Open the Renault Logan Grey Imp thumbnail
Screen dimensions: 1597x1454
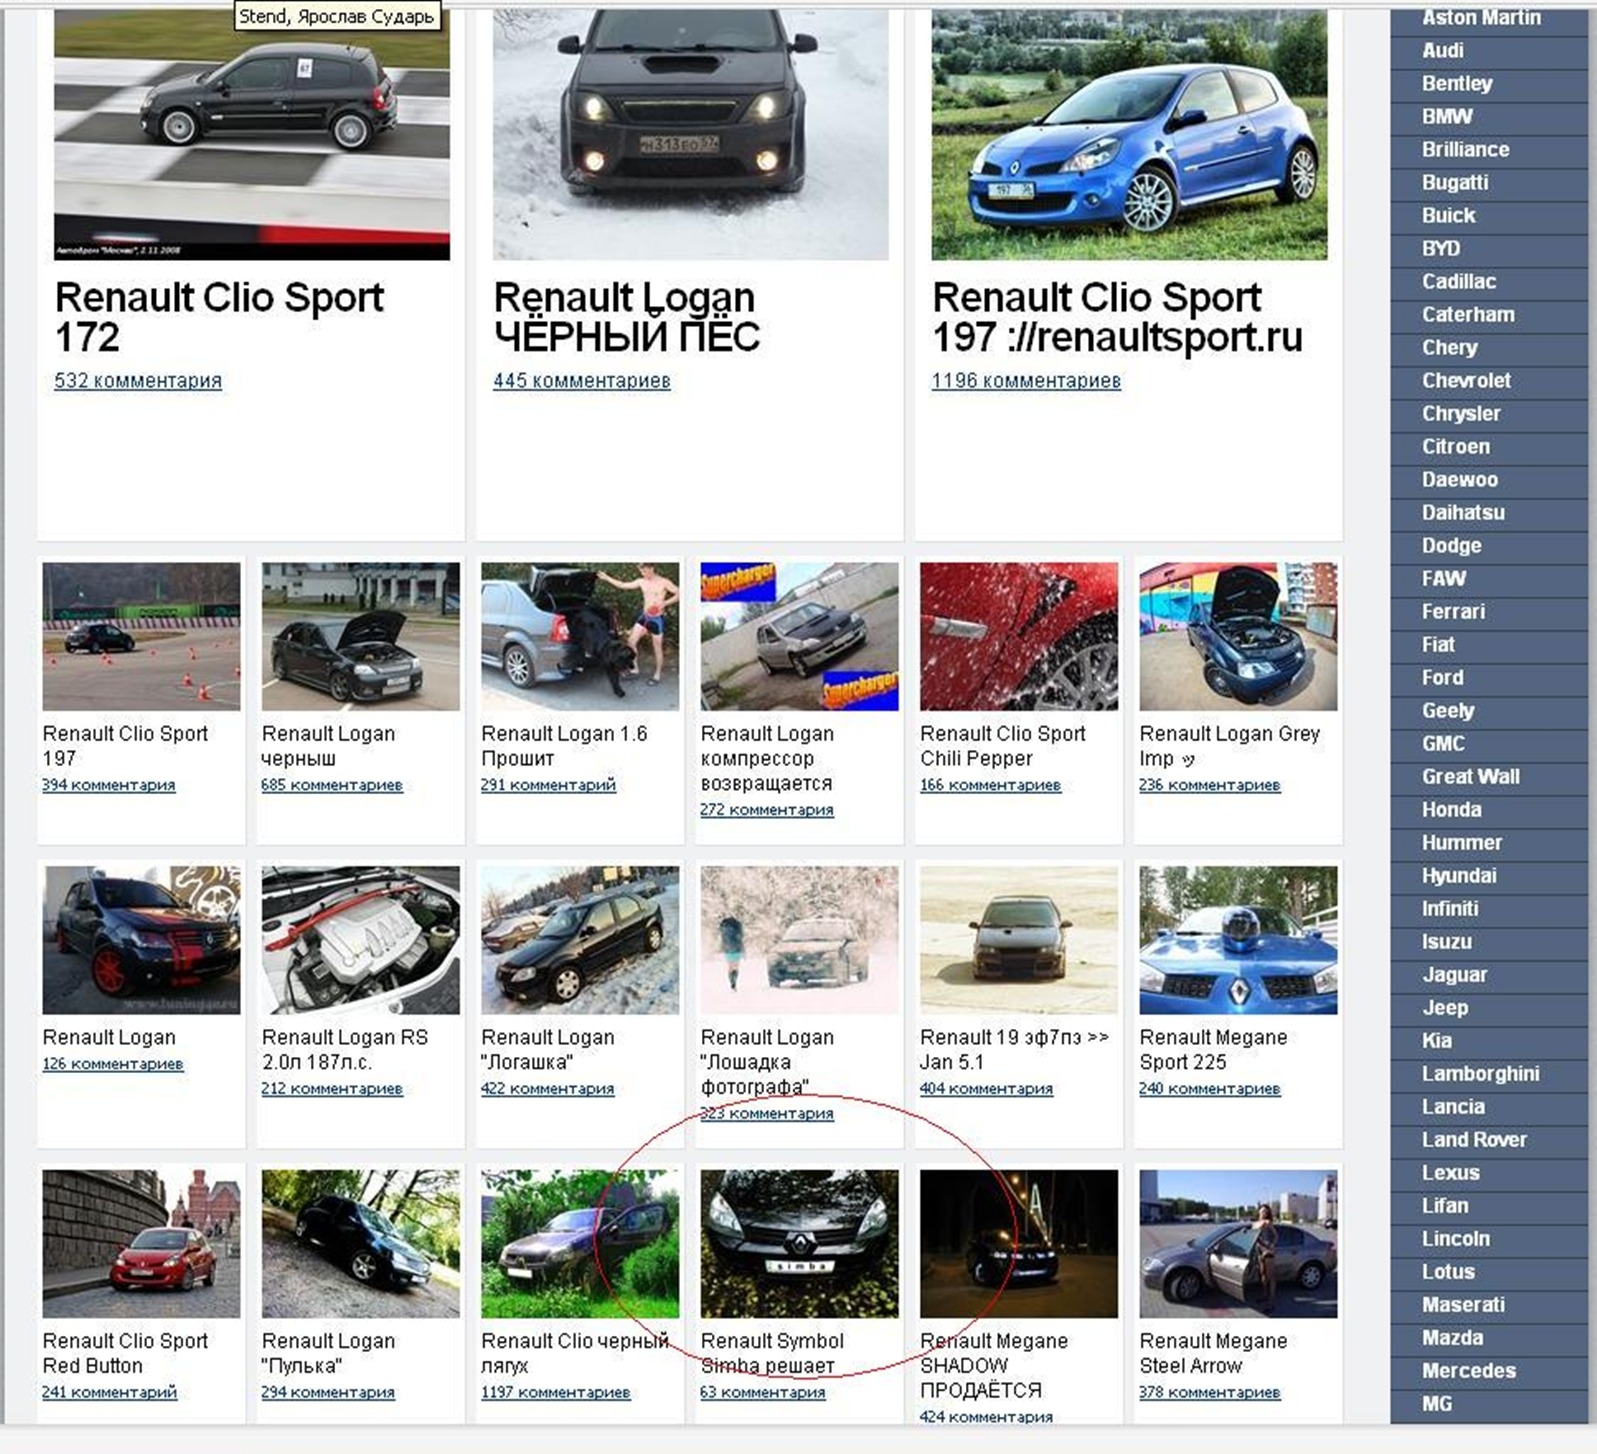pos(1238,636)
